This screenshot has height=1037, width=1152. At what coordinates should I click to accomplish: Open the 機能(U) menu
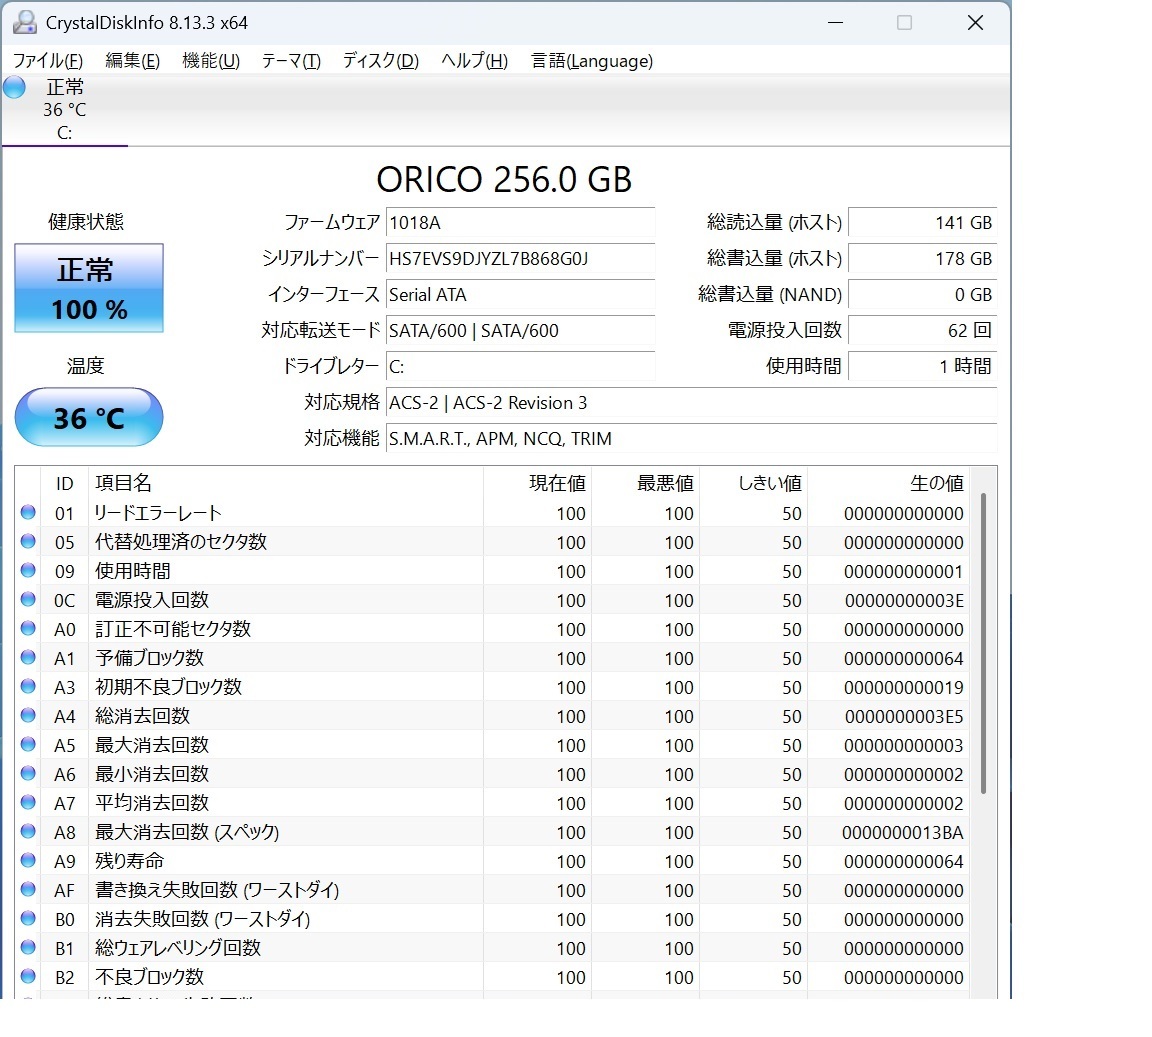coord(211,61)
